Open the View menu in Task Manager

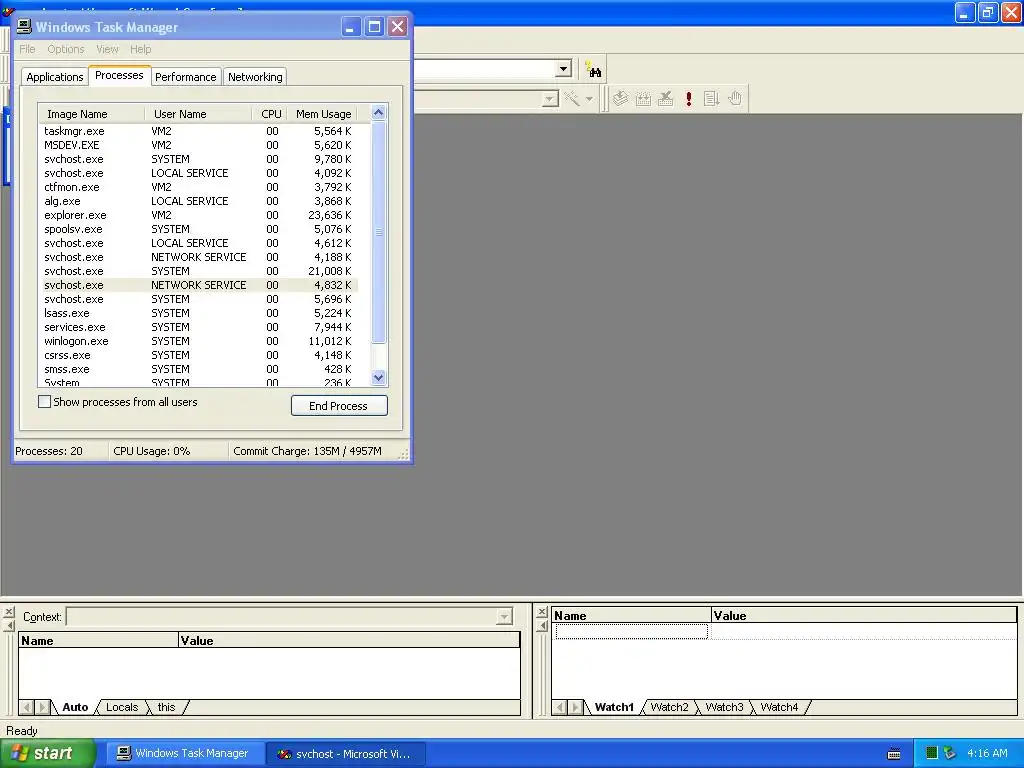pos(107,49)
